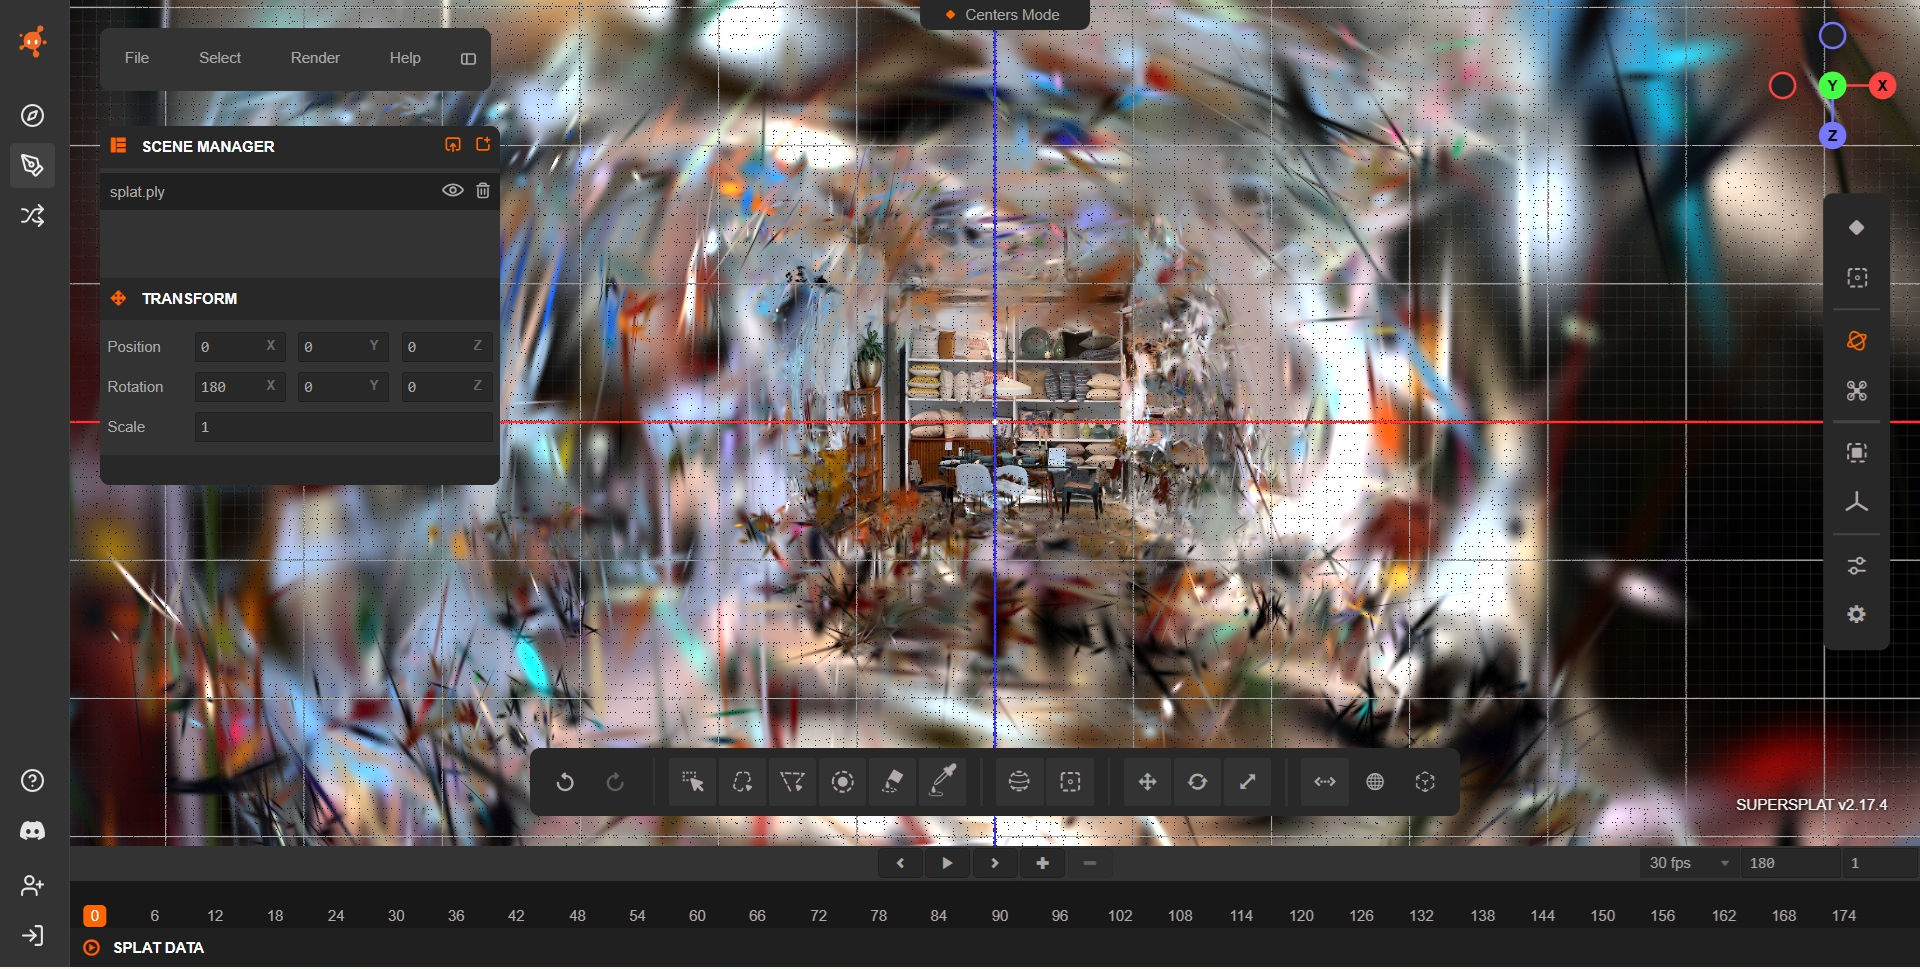Click the red X axis gizmo
Image resolution: width=1920 pixels, height=969 pixels.
tap(1882, 86)
